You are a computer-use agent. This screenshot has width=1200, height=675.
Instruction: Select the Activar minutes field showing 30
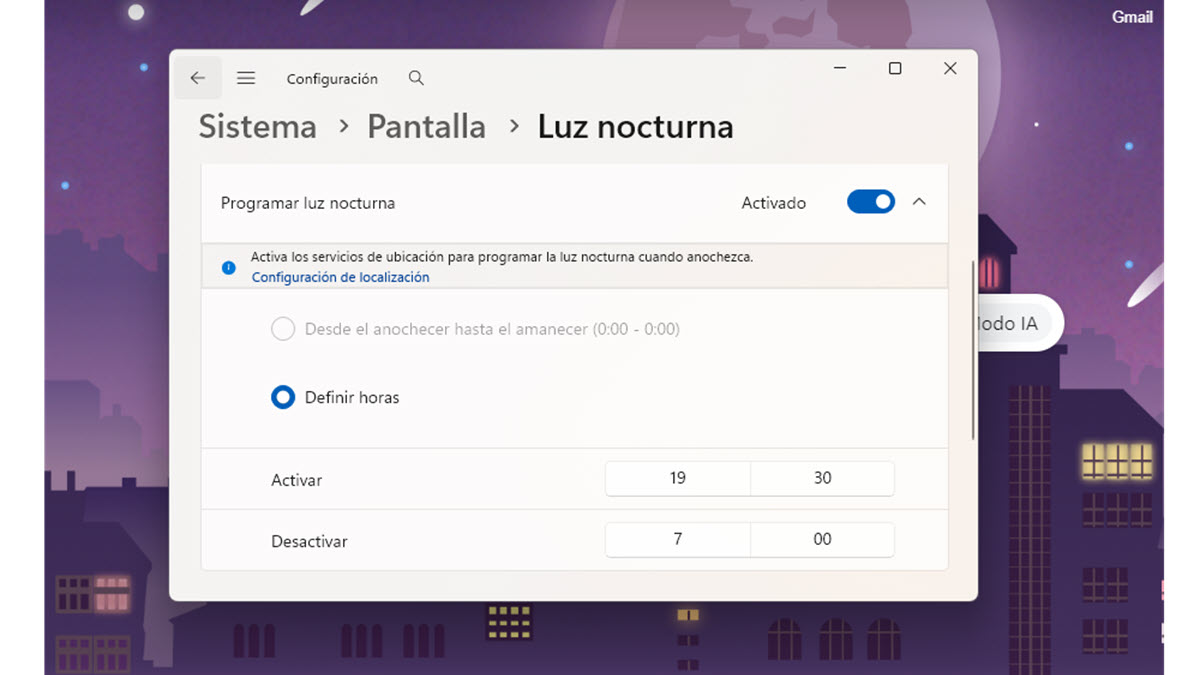tap(822, 478)
